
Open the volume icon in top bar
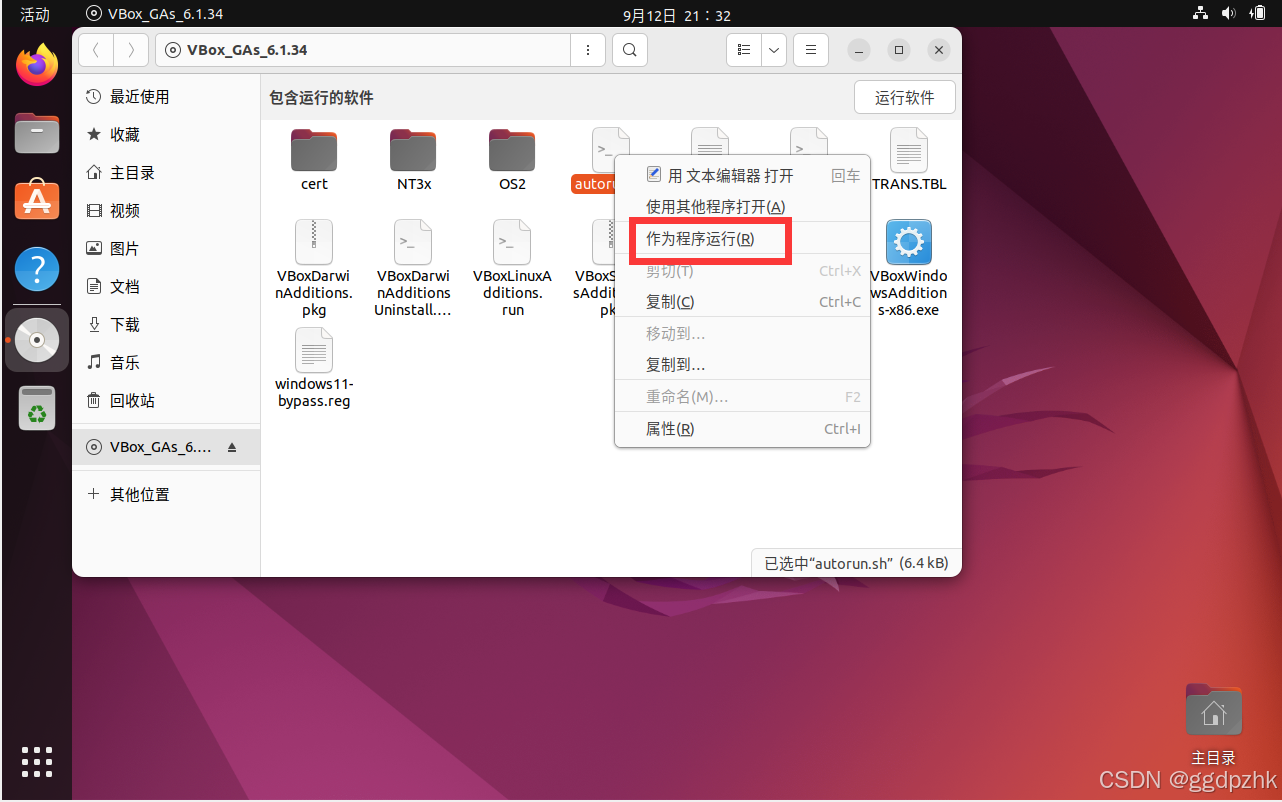click(1228, 14)
